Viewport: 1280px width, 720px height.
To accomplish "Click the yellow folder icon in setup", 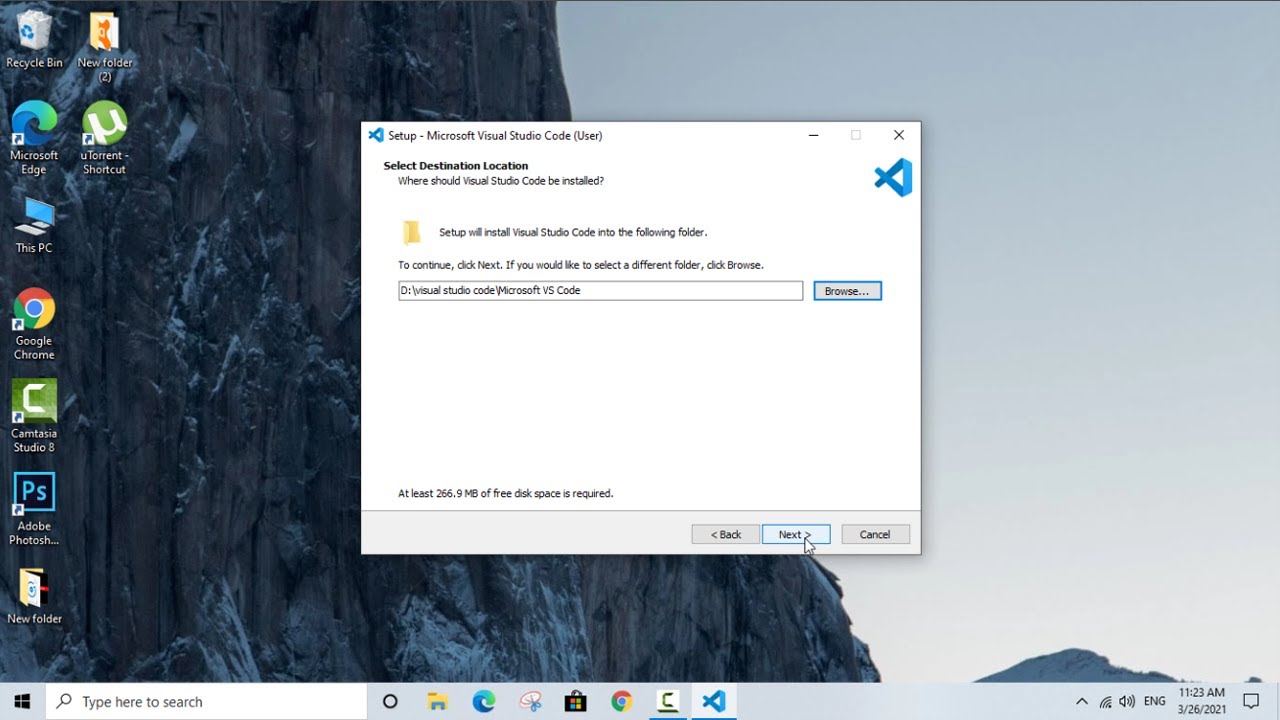I will [412, 232].
